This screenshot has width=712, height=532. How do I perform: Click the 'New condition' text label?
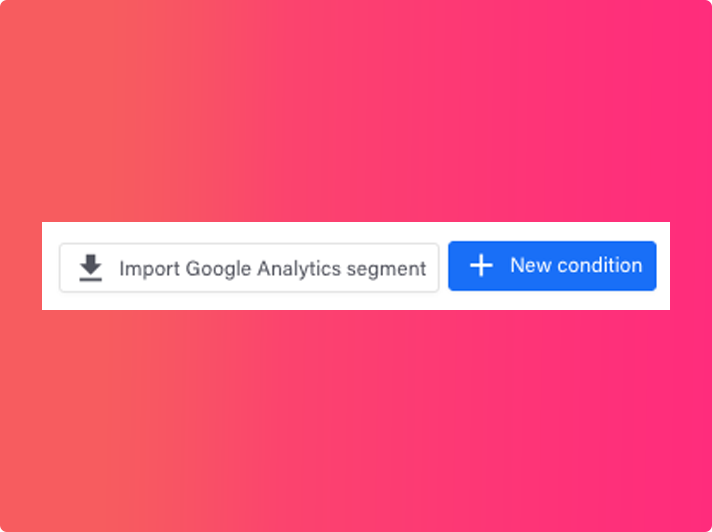(576, 266)
